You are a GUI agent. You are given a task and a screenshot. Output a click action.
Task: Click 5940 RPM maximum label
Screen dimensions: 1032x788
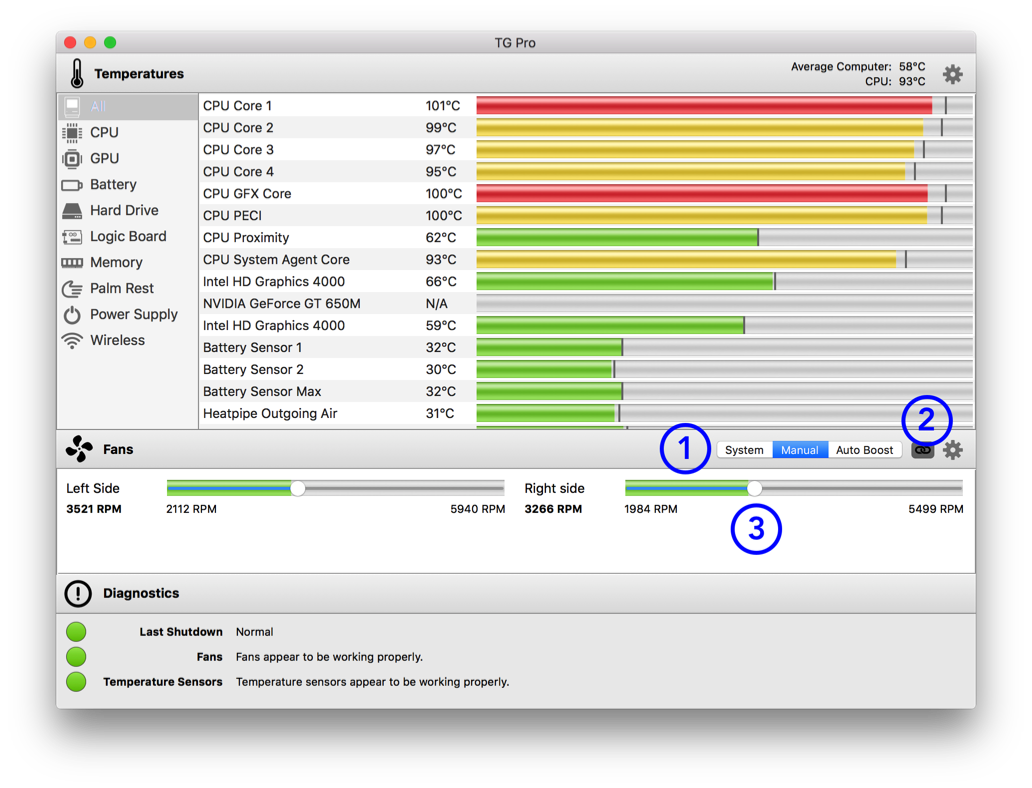(478, 509)
